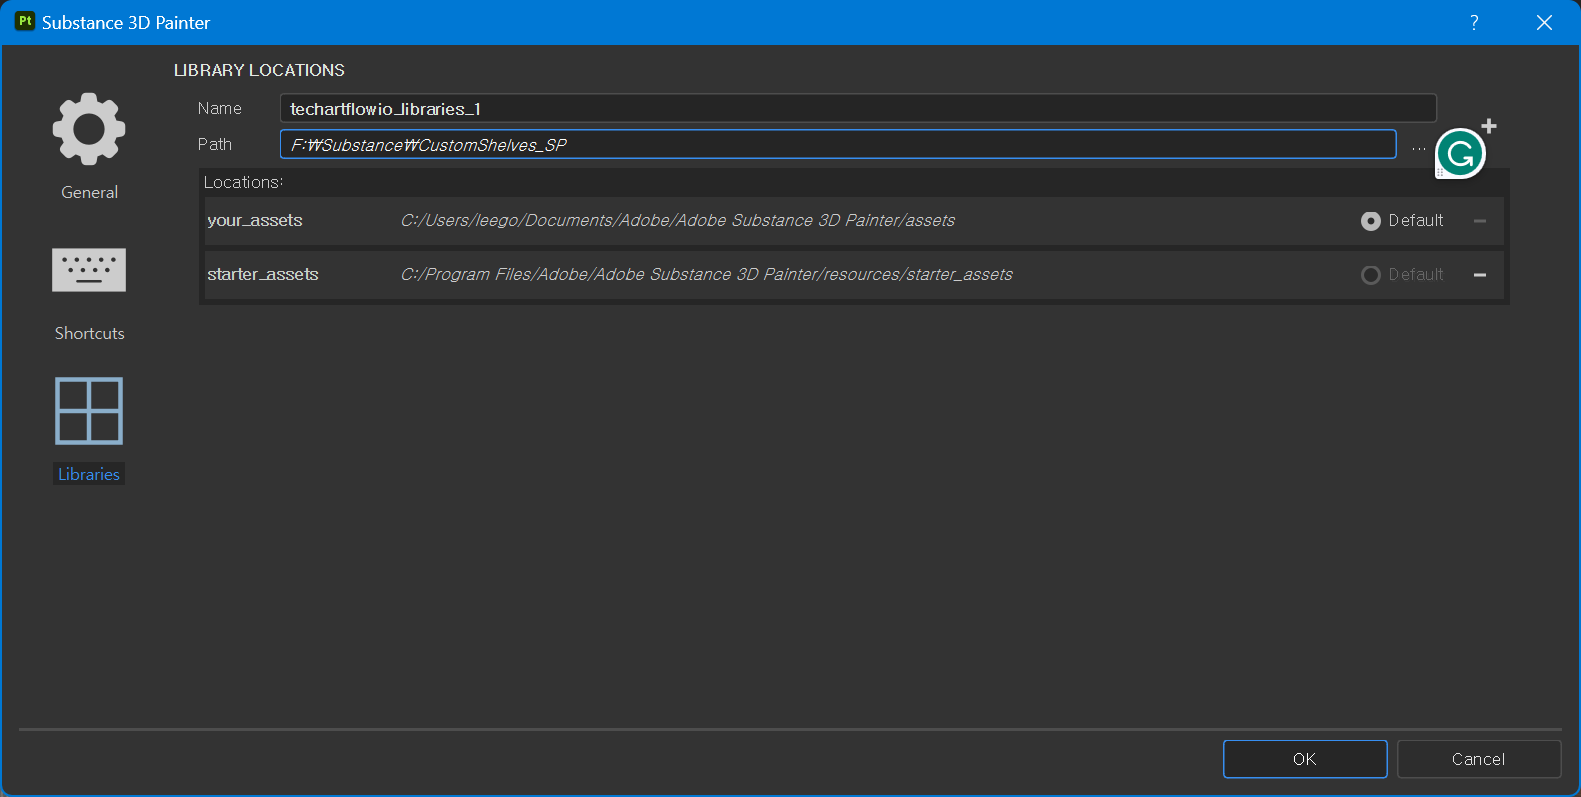This screenshot has width=1581, height=797.
Task: Remove the starter_assets library with minus icon
Action: (1480, 275)
